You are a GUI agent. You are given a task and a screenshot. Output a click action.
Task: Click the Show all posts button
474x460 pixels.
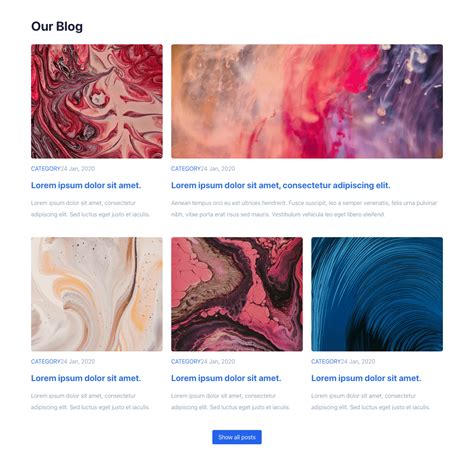[237, 437]
